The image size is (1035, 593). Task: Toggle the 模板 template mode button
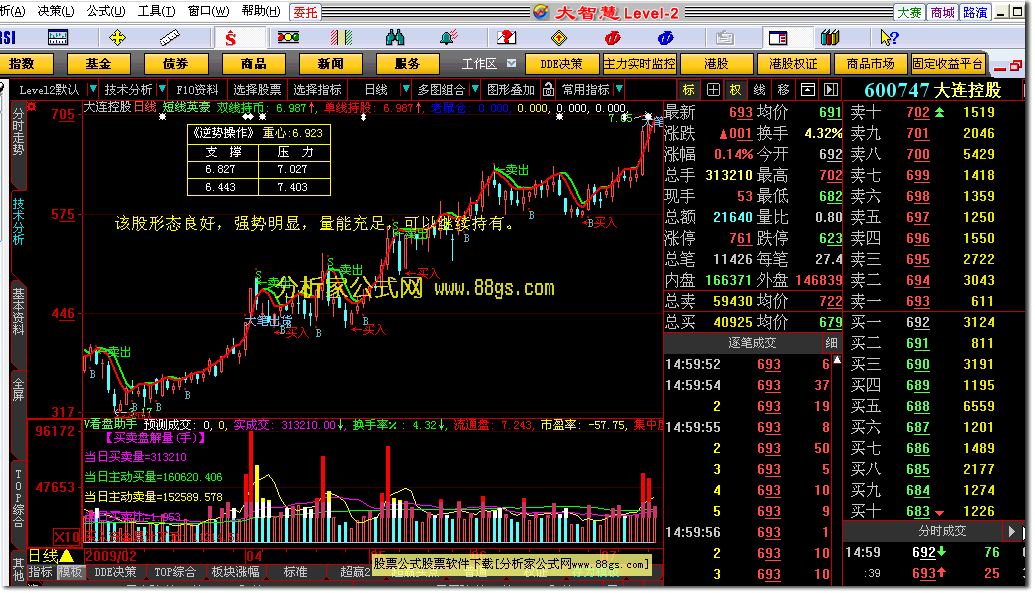[71, 572]
